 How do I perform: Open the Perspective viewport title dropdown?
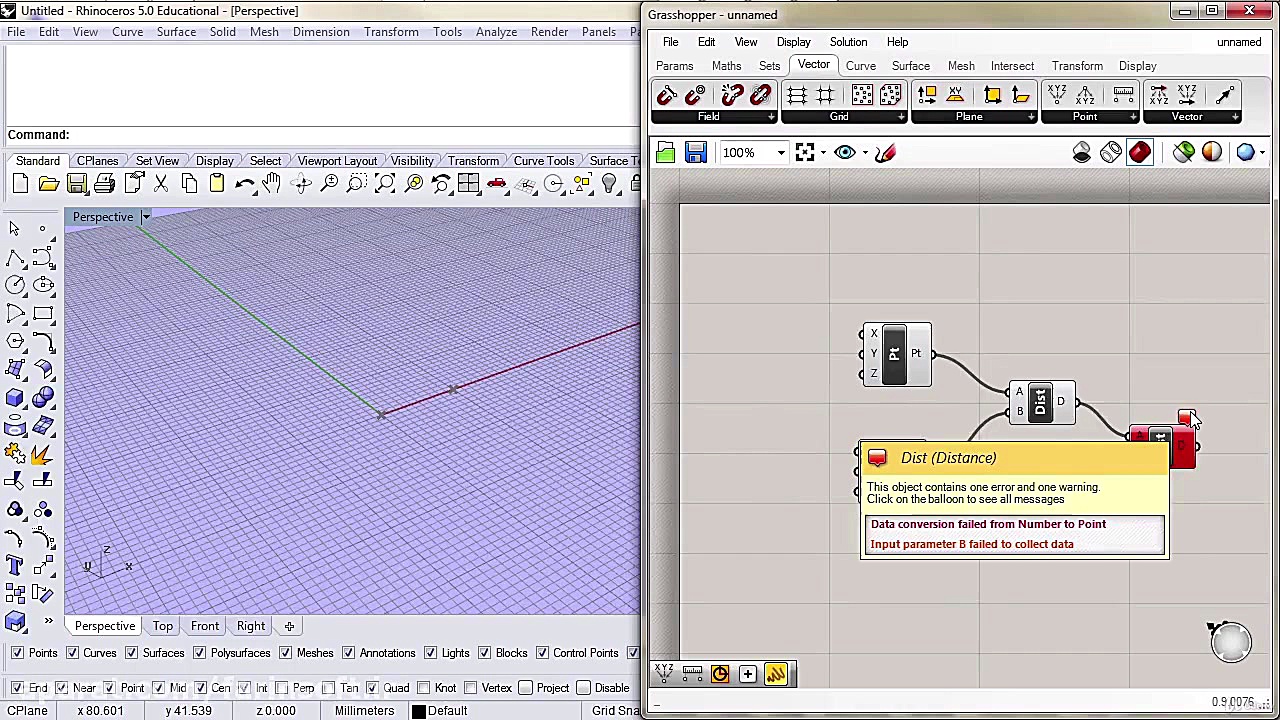pyautogui.click(x=146, y=217)
